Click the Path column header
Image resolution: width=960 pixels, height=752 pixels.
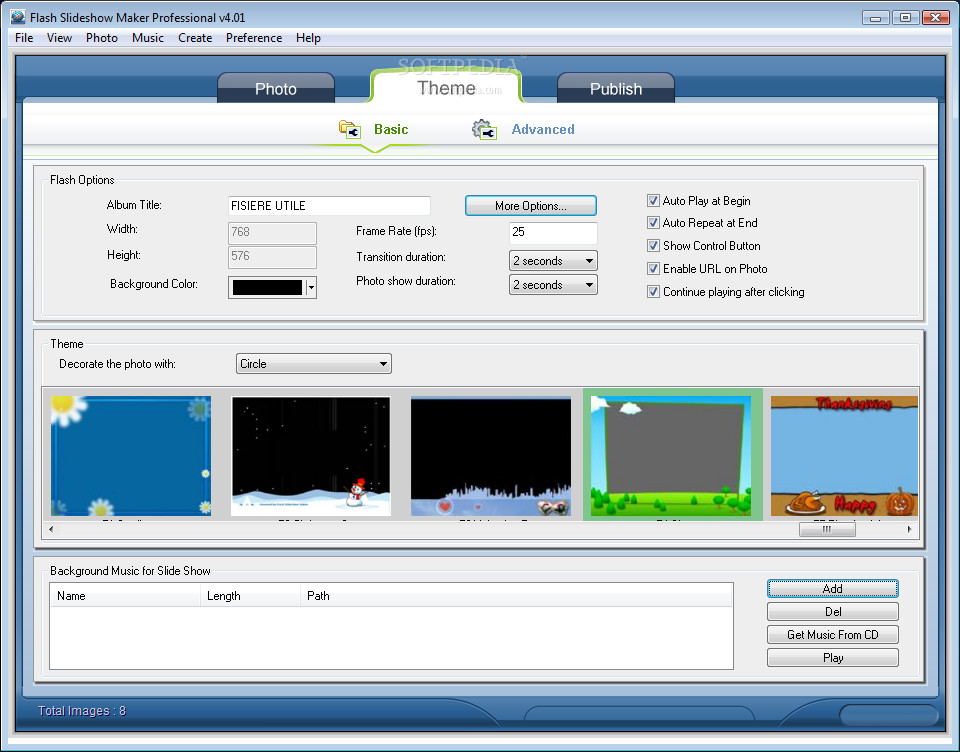pyautogui.click(x=517, y=596)
